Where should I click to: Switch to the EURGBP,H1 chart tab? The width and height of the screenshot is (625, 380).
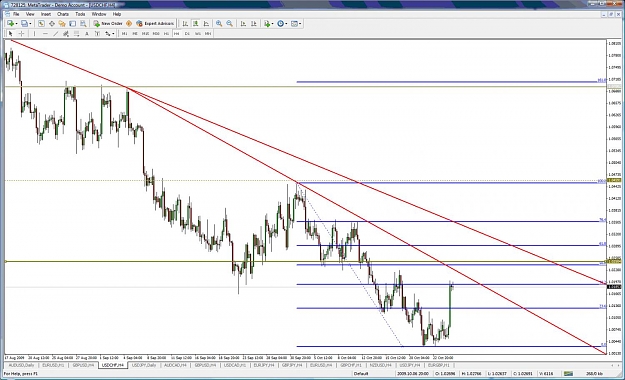pyautogui.click(x=438, y=365)
